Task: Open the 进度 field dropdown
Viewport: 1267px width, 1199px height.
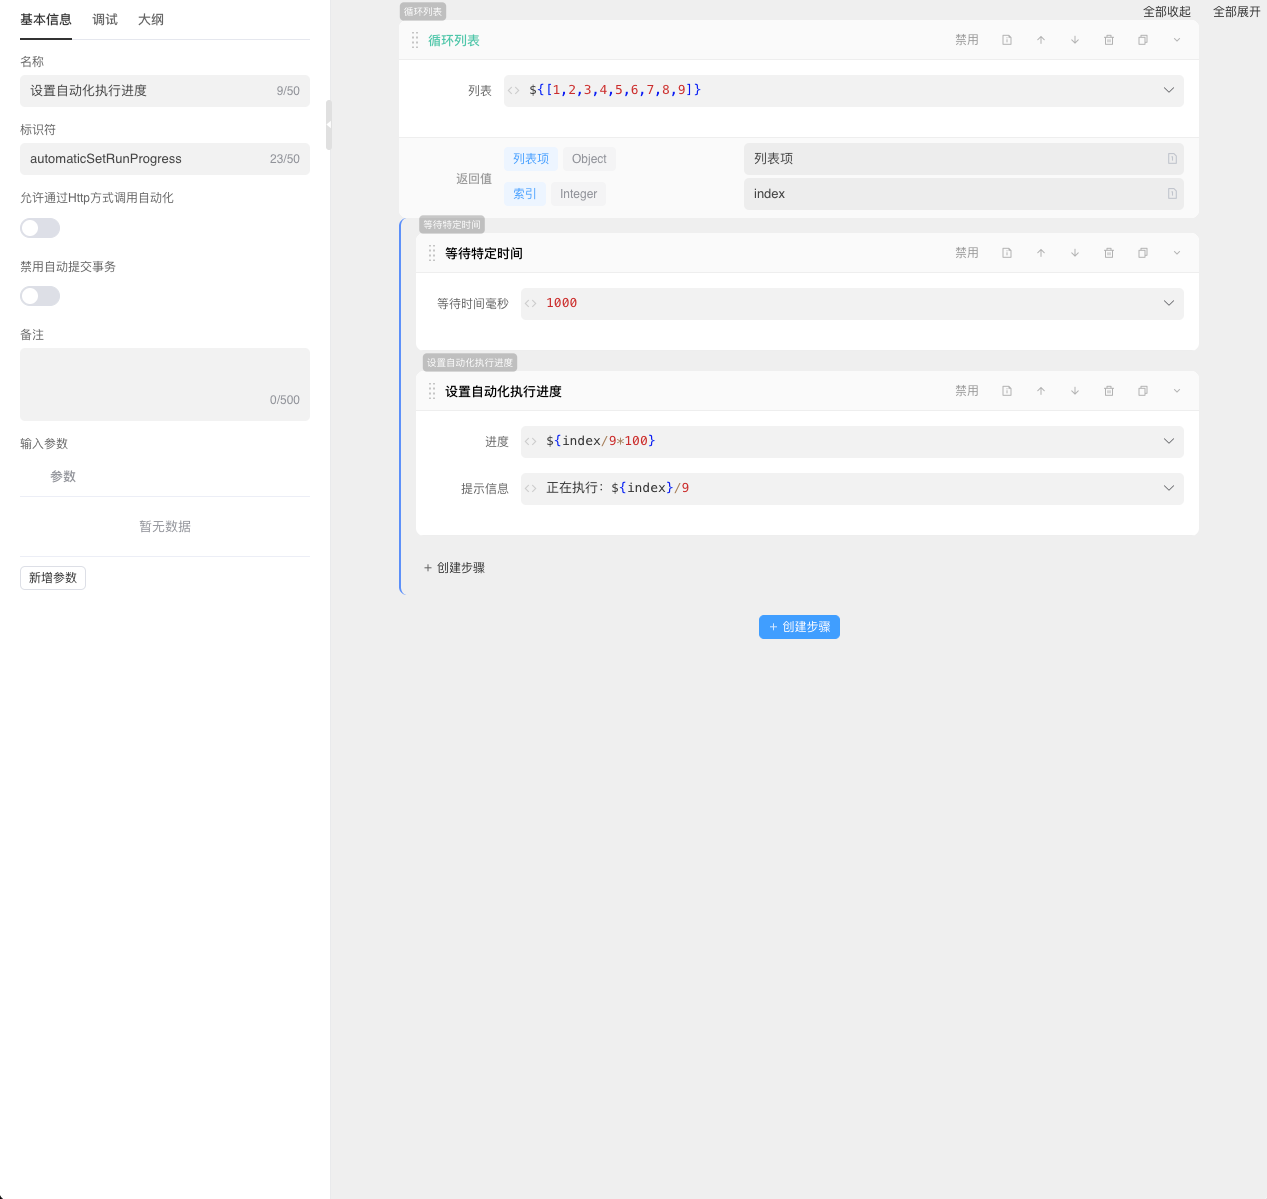Action: [x=1168, y=441]
